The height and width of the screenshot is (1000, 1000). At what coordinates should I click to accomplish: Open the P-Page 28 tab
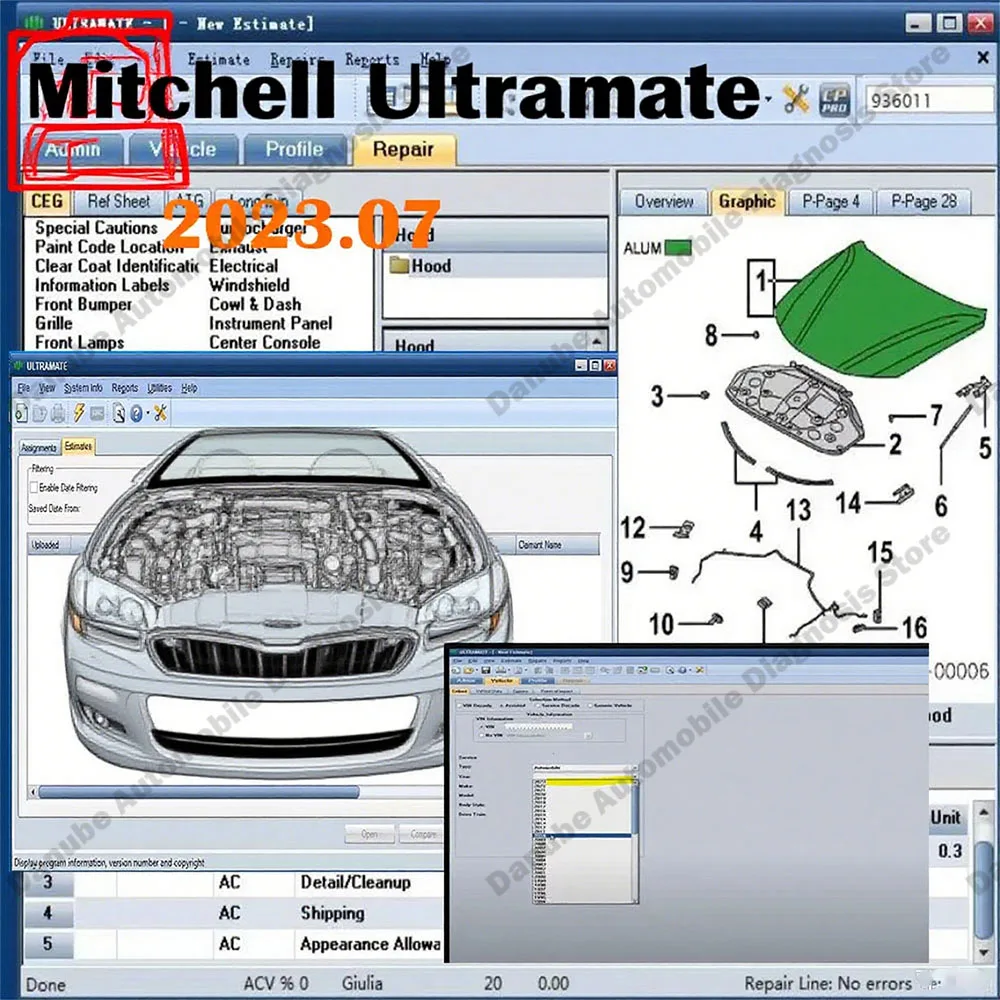pyautogui.click(x=923, y=202)
